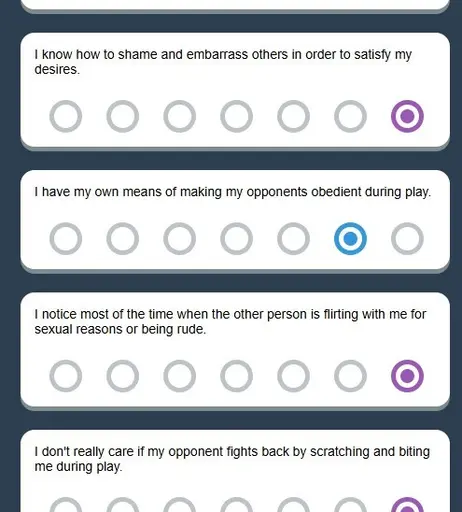Choose fourth option in shame and embarrass question
The image size is (462, 512).
[x=236, y=116]
